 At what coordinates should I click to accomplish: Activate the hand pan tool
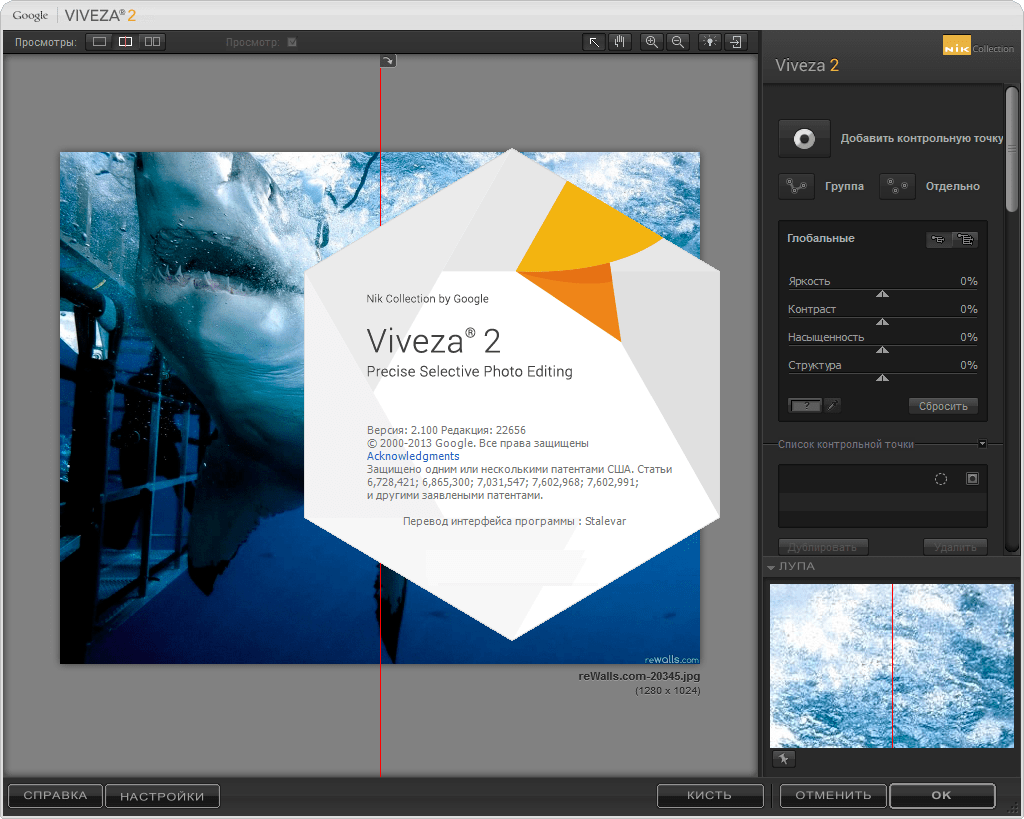pyautogui.click(x=619, y=42)
